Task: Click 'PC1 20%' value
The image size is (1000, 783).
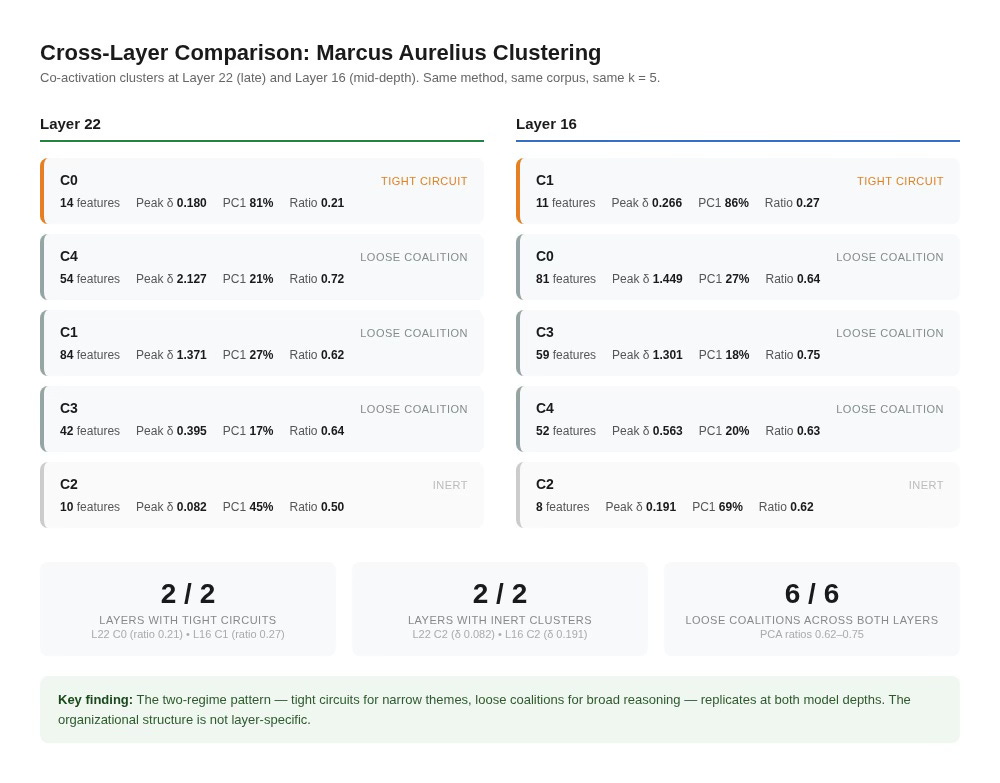Action: point(724,430)
